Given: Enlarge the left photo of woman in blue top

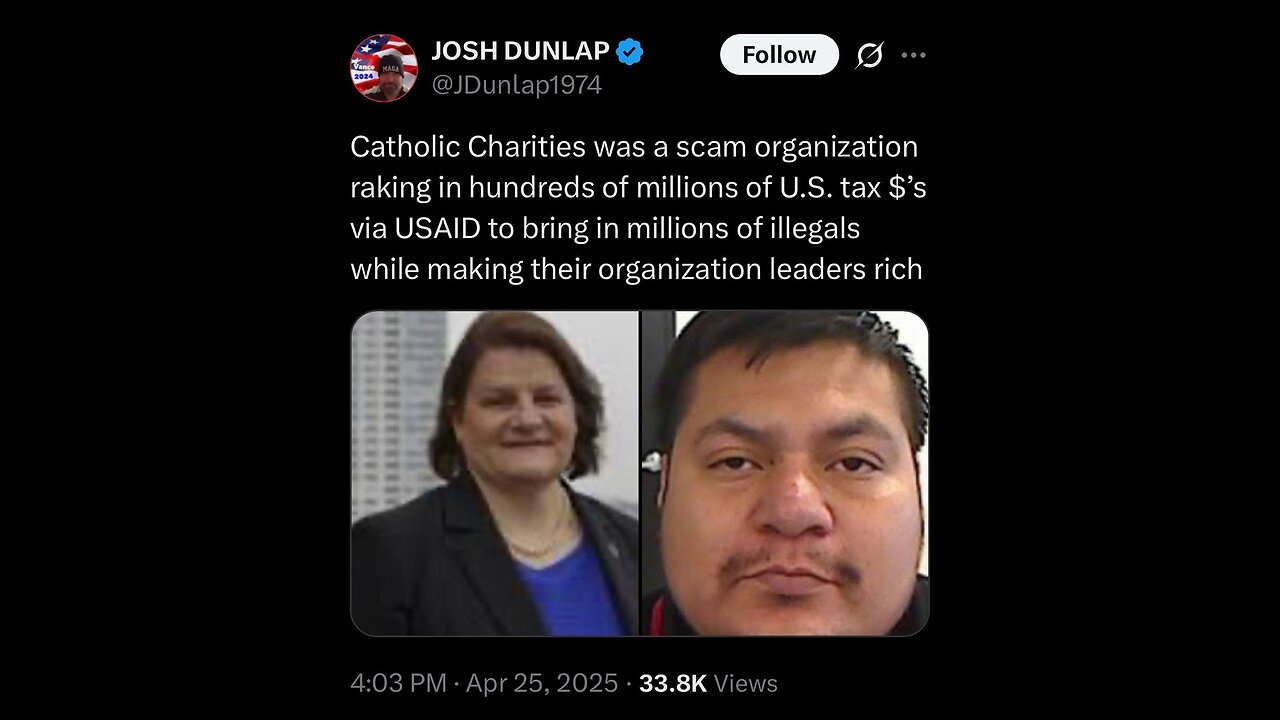Looking at the screenshot, I should click(x=494, y=473).
